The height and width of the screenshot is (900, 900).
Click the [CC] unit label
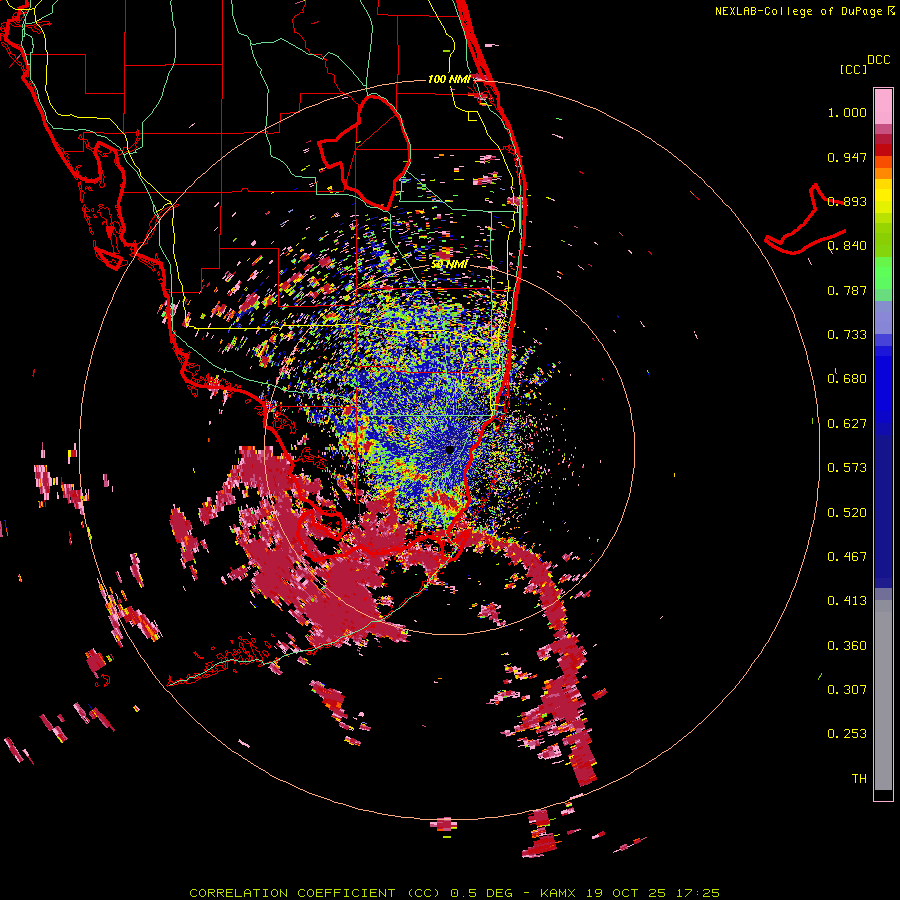pos(853,69)
